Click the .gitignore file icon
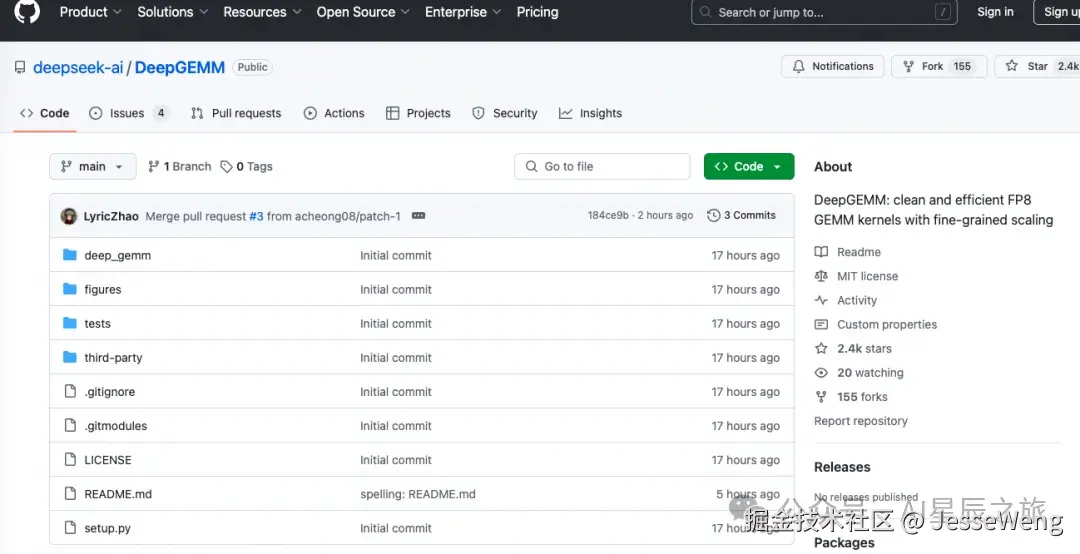This screenshot has height=554, width=1080. tap(70, 391)
